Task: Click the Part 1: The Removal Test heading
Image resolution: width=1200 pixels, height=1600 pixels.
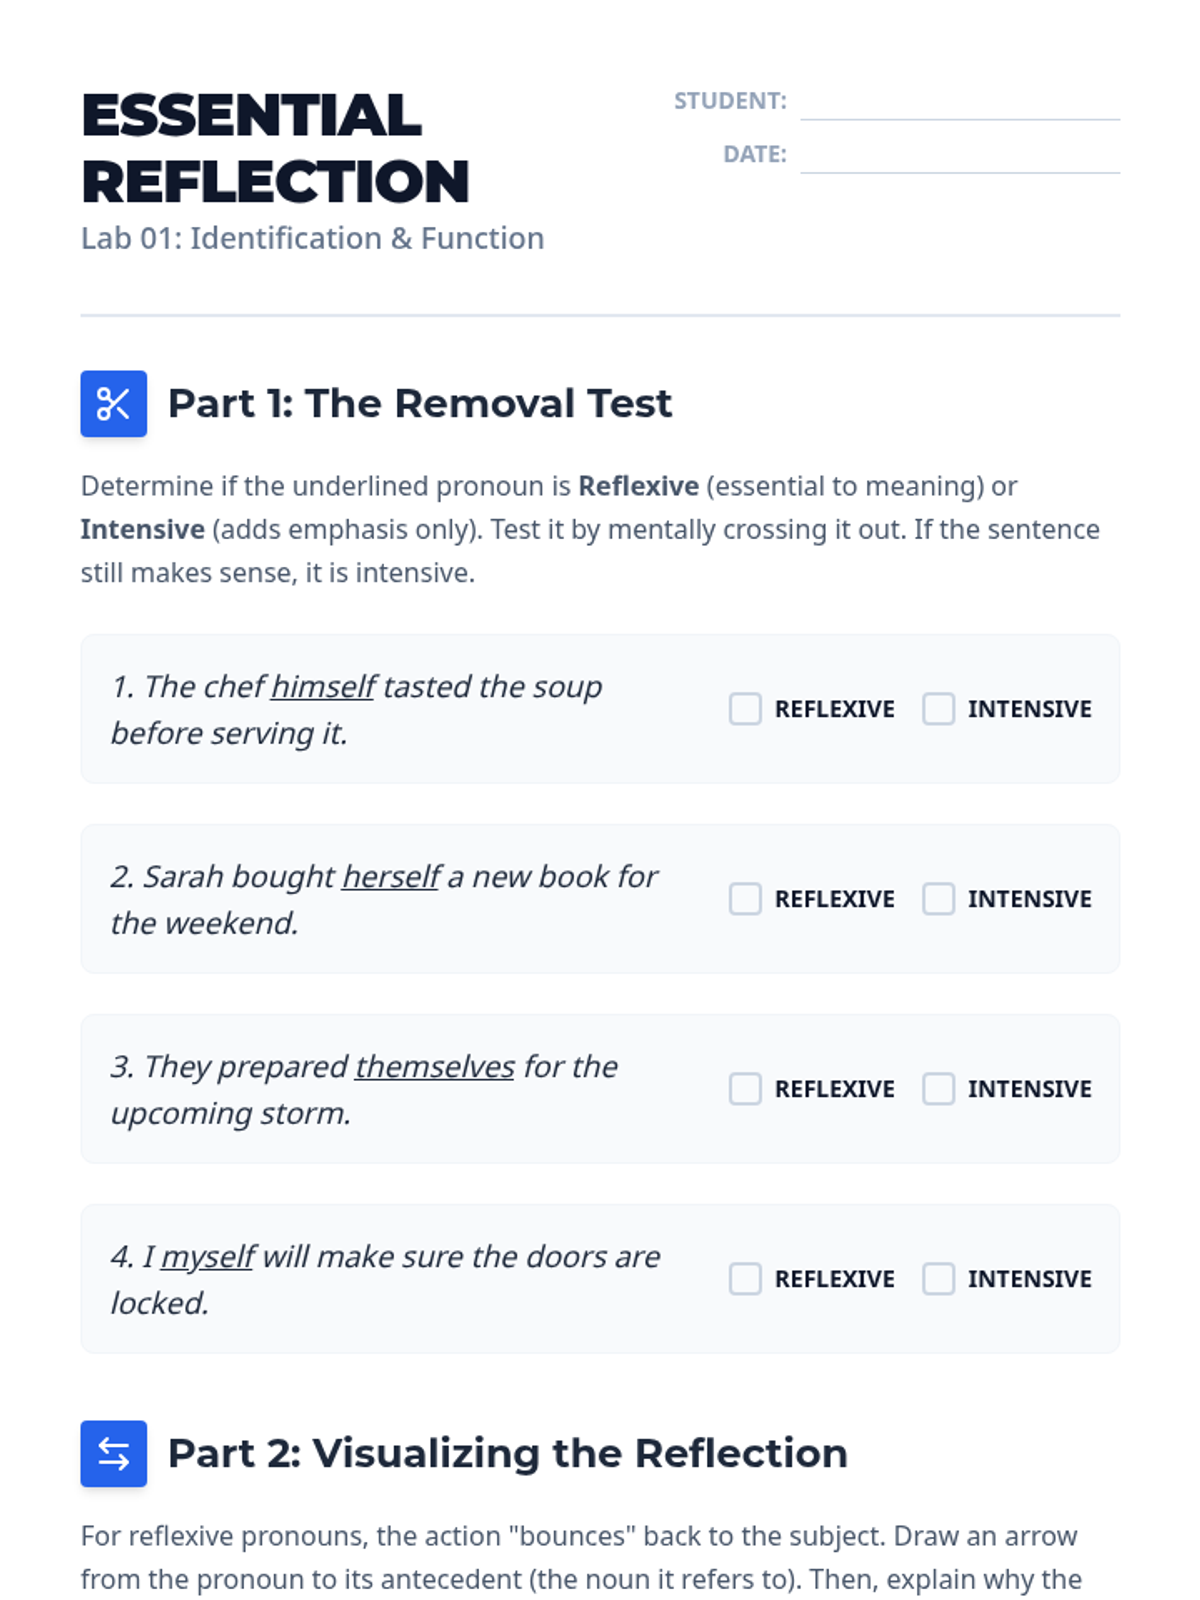Action: tap(419, 404)
